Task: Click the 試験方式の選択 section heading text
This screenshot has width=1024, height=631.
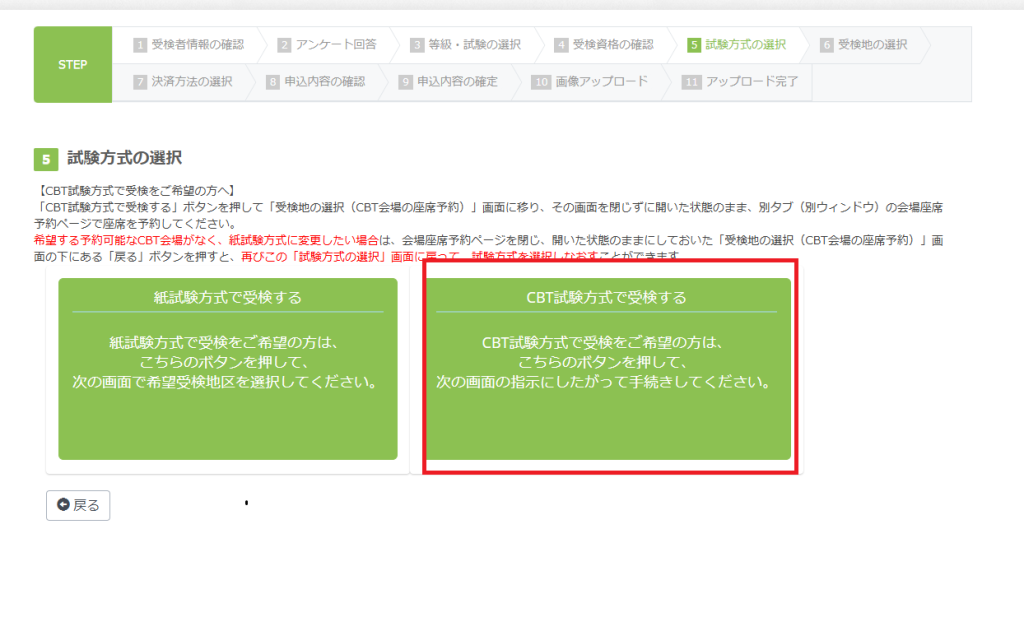Action: click(124, 158)
